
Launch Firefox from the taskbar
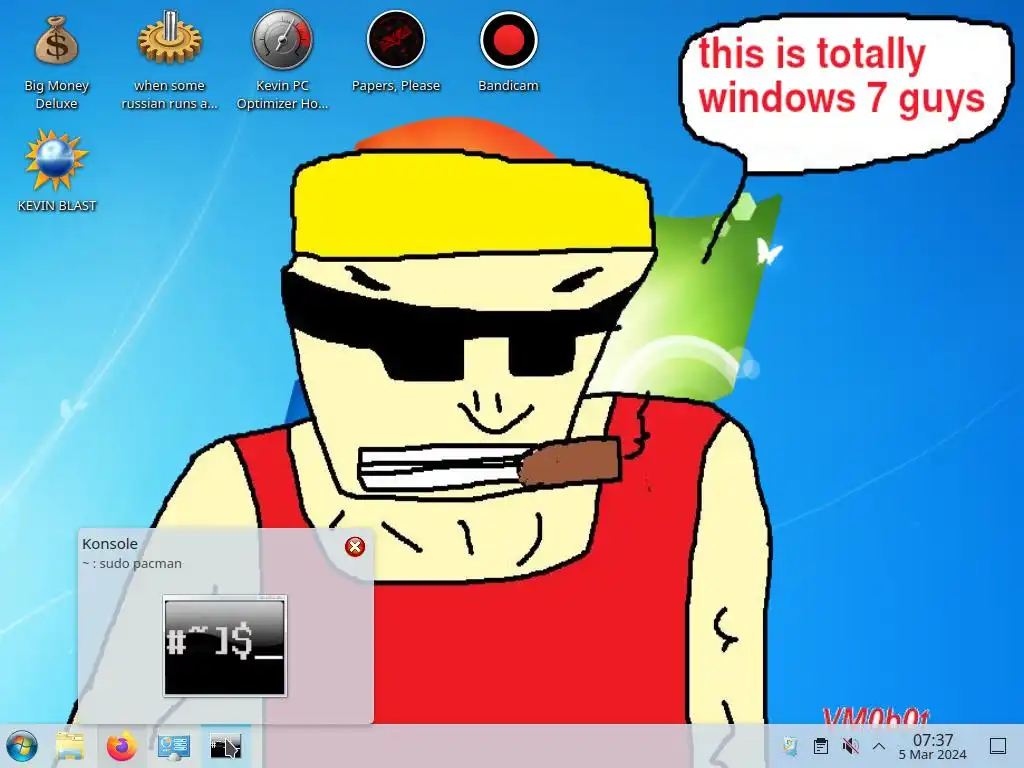(x=121, y=746)
